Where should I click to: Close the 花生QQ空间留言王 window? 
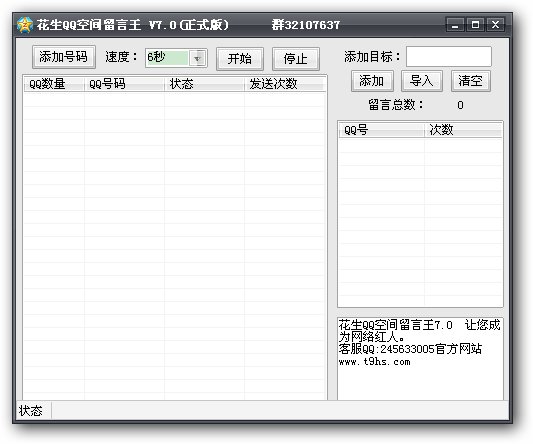point(495,25)
